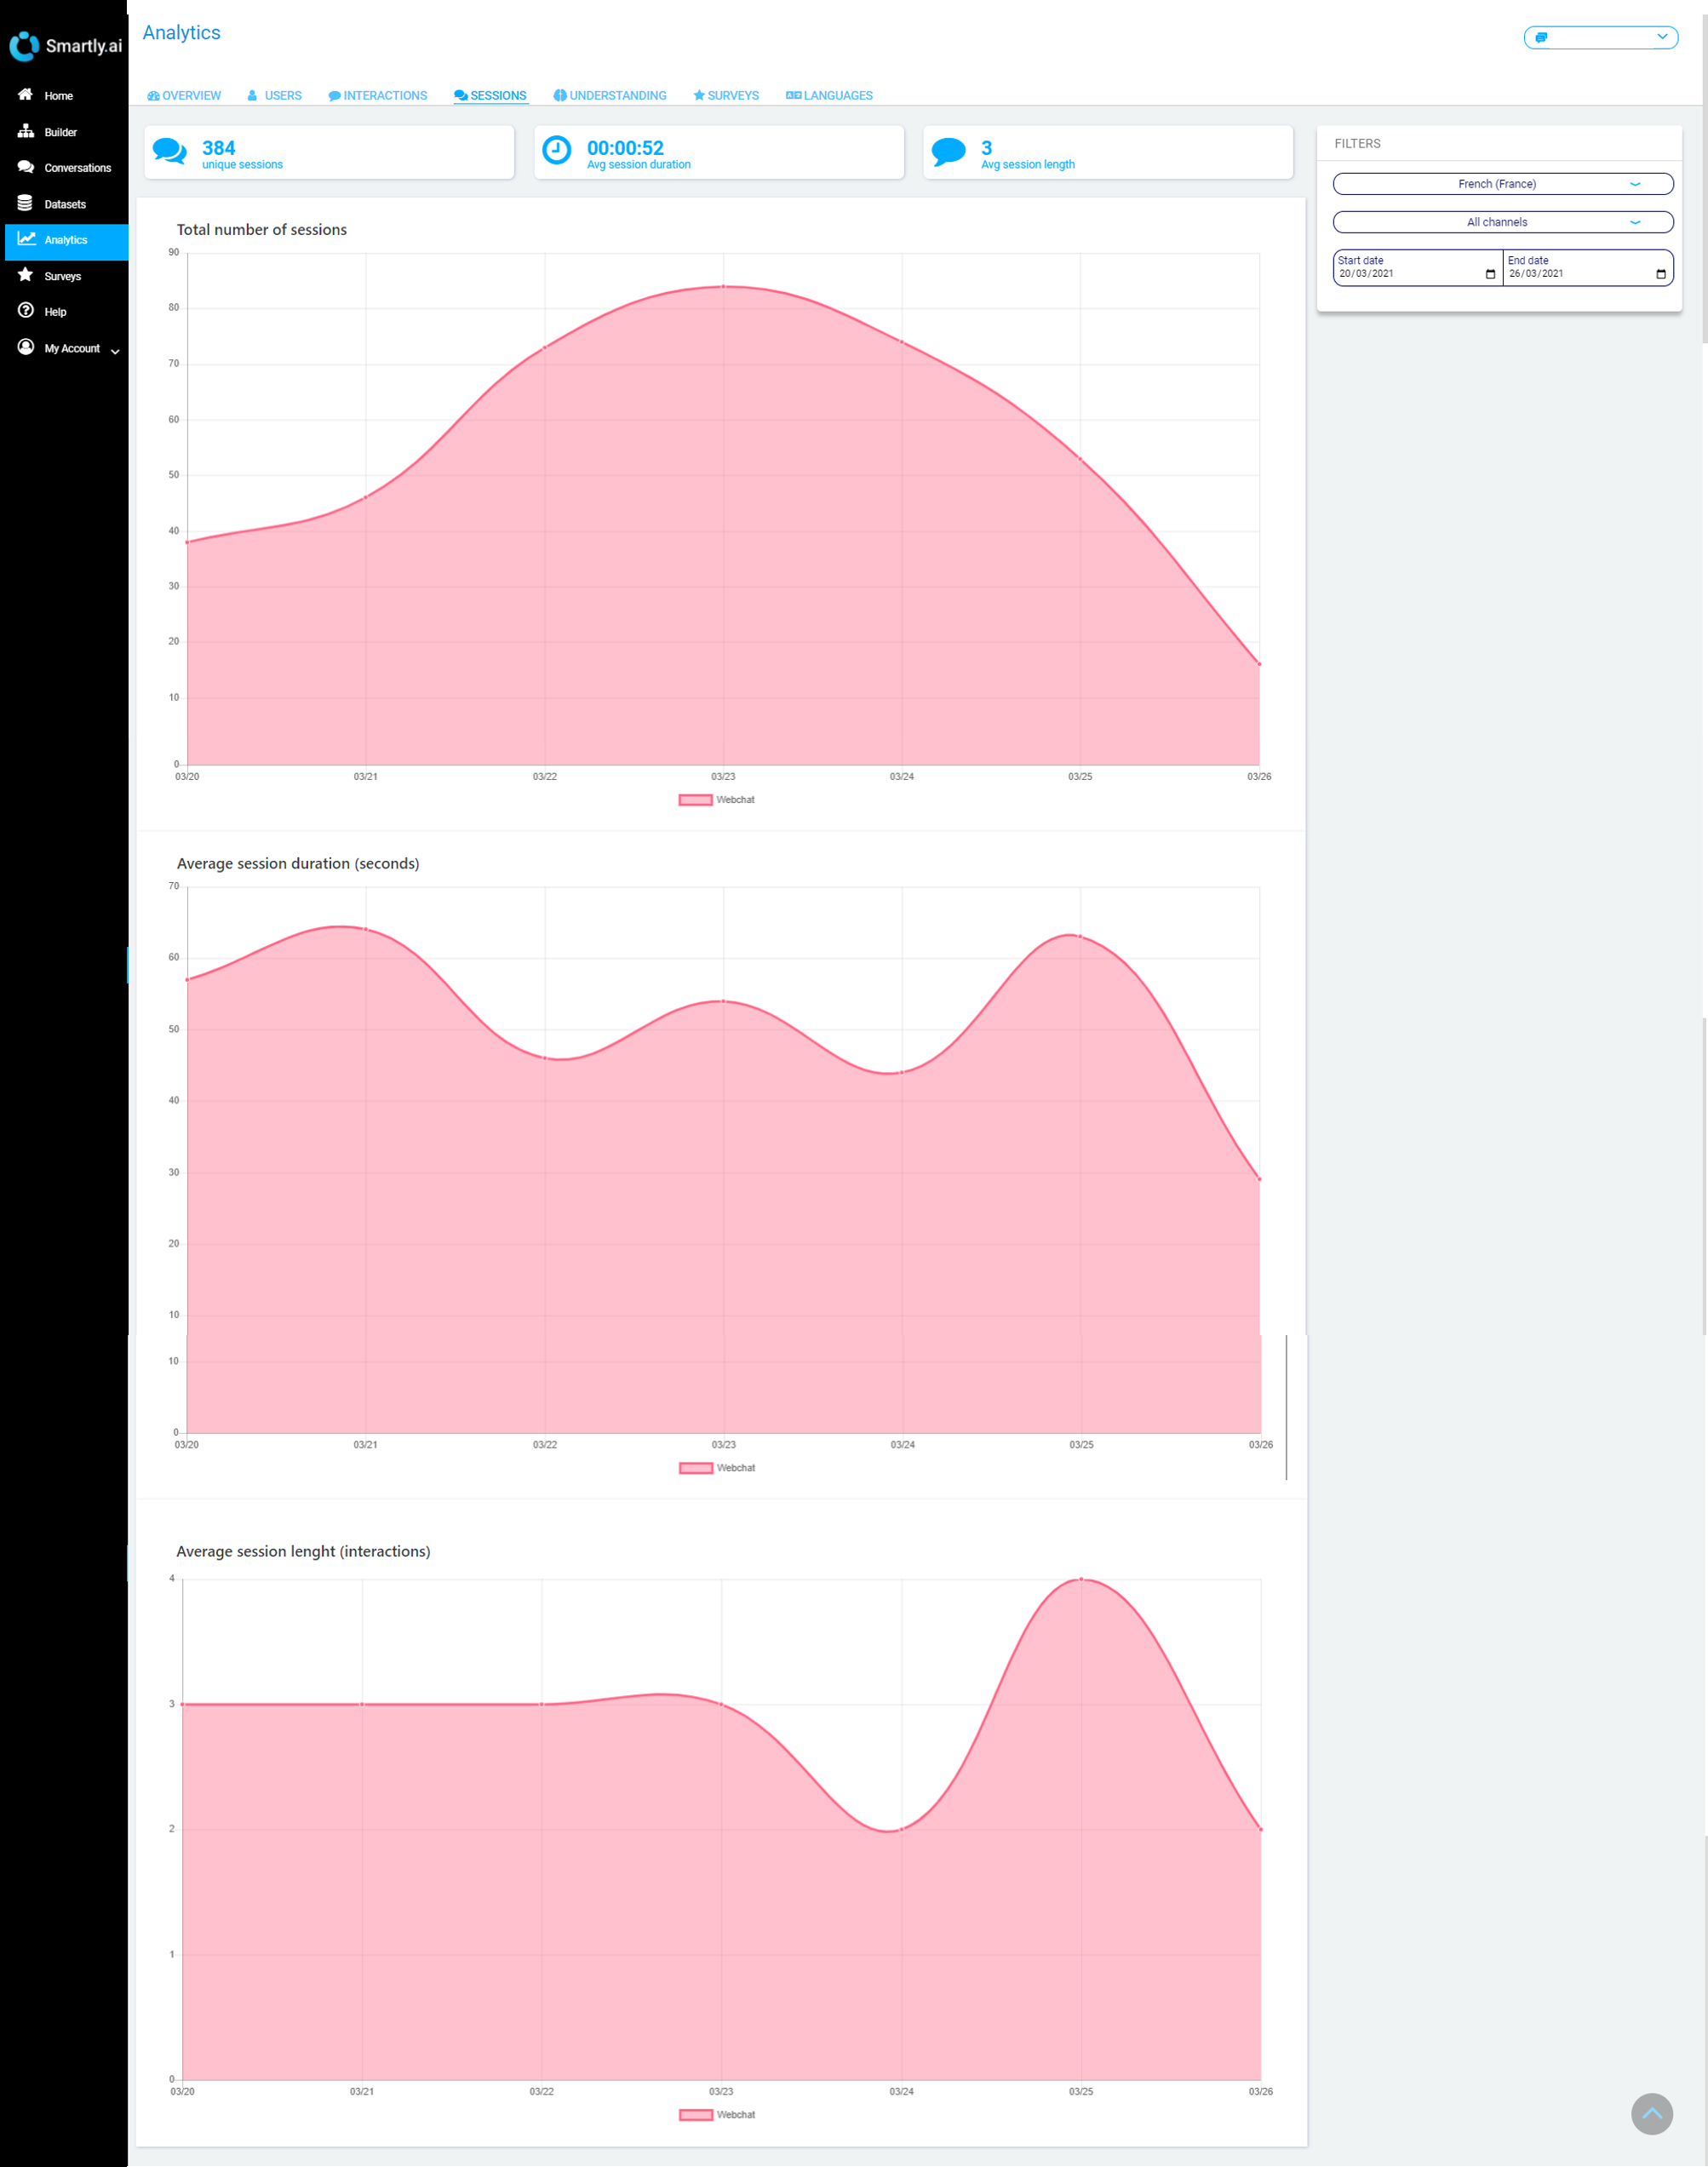Image resolution: width=1708 pixels, height=2167 pixels.
Task: Toggle Webchat legend in session duration chart
Action: click(x=716, y=1468)
